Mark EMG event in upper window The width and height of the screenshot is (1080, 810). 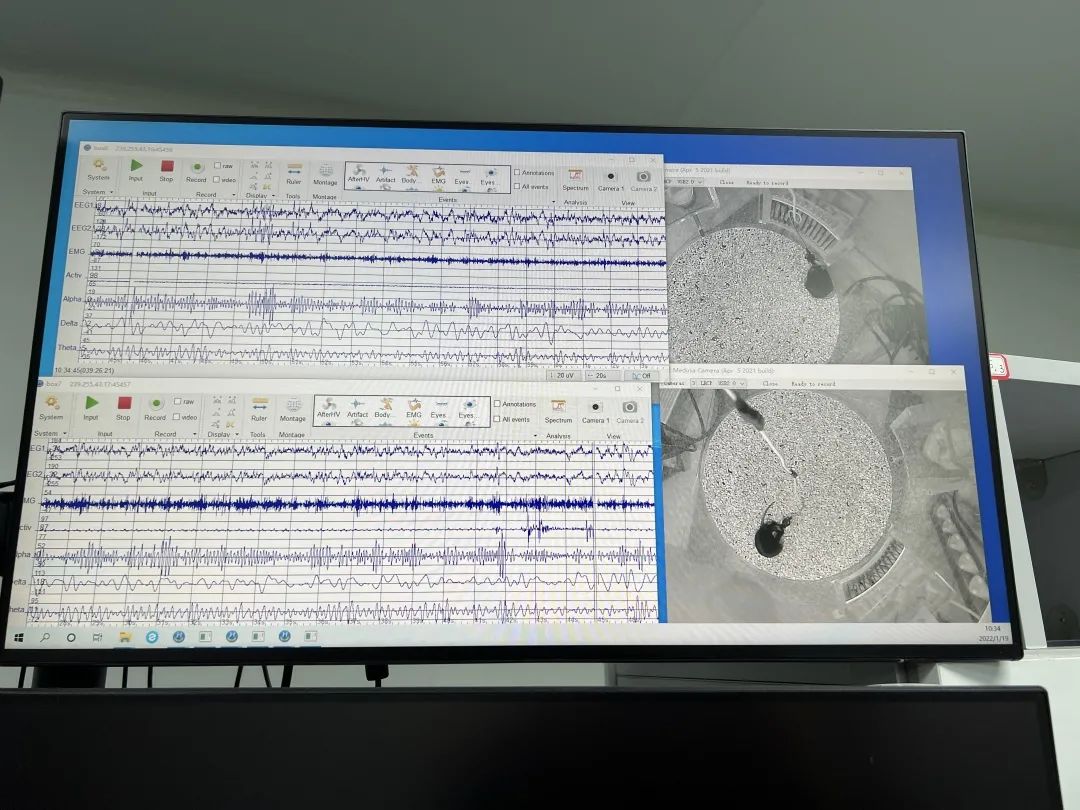tap(438, 176)
